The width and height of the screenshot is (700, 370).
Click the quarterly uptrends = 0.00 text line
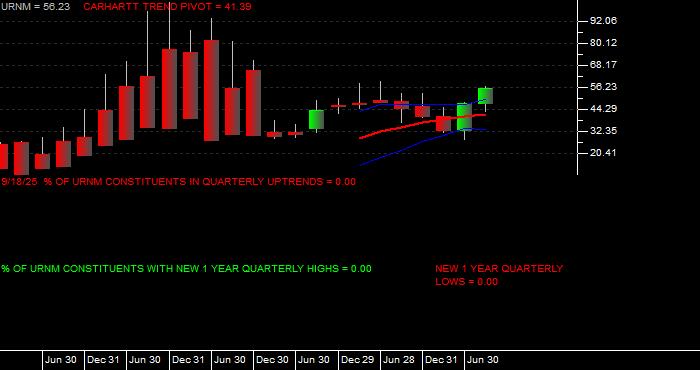179,182
